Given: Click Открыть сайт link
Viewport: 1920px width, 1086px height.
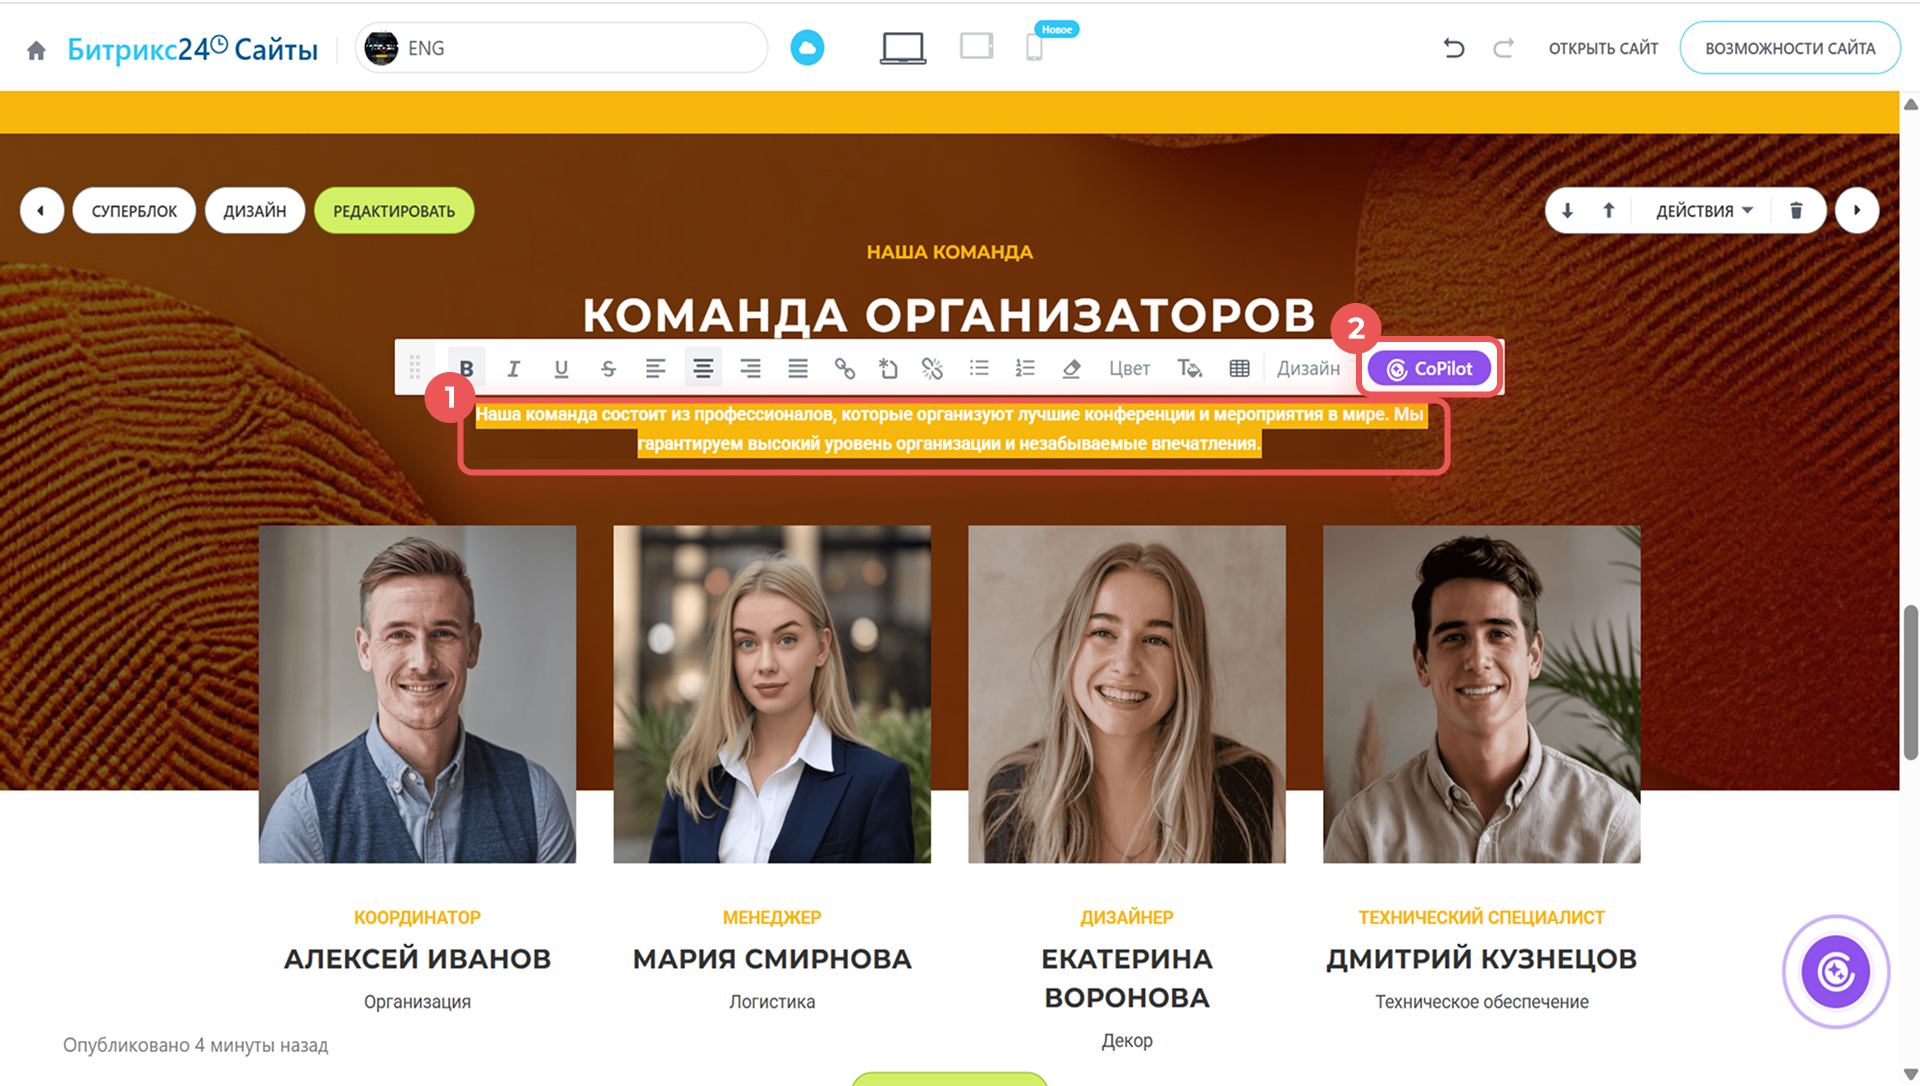Looking at the screenshot, I should tap(1603, 48).
